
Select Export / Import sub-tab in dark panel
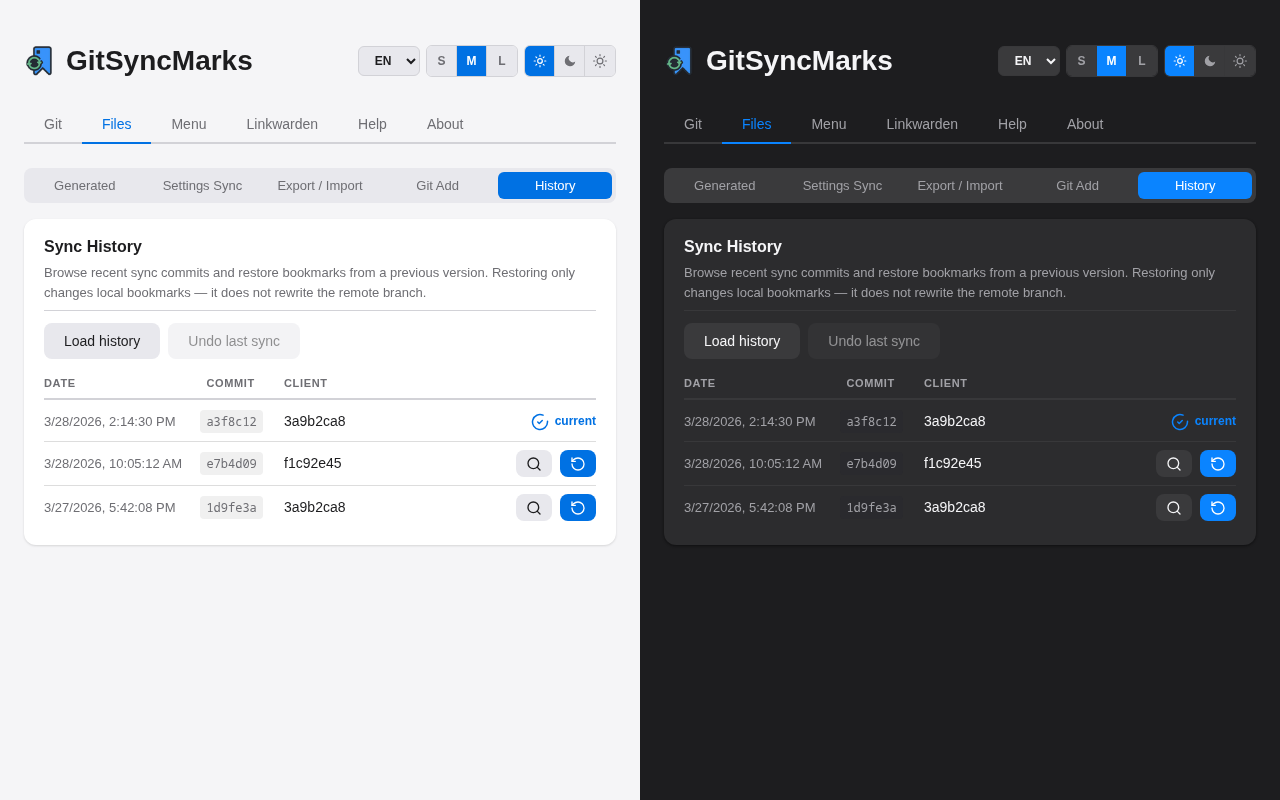click(x=960, y=186)
